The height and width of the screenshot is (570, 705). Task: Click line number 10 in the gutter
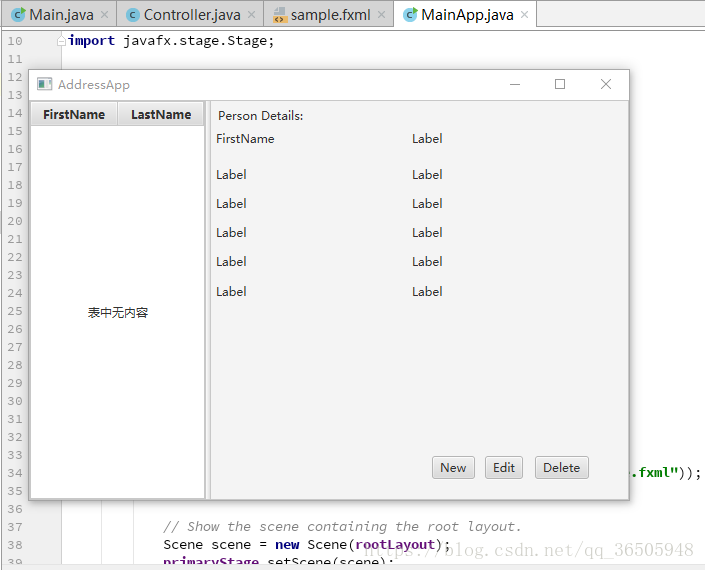tap(15, 41)
